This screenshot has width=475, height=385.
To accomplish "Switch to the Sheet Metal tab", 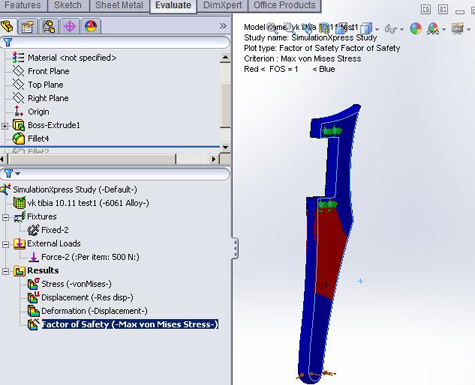I will point(119,5).
